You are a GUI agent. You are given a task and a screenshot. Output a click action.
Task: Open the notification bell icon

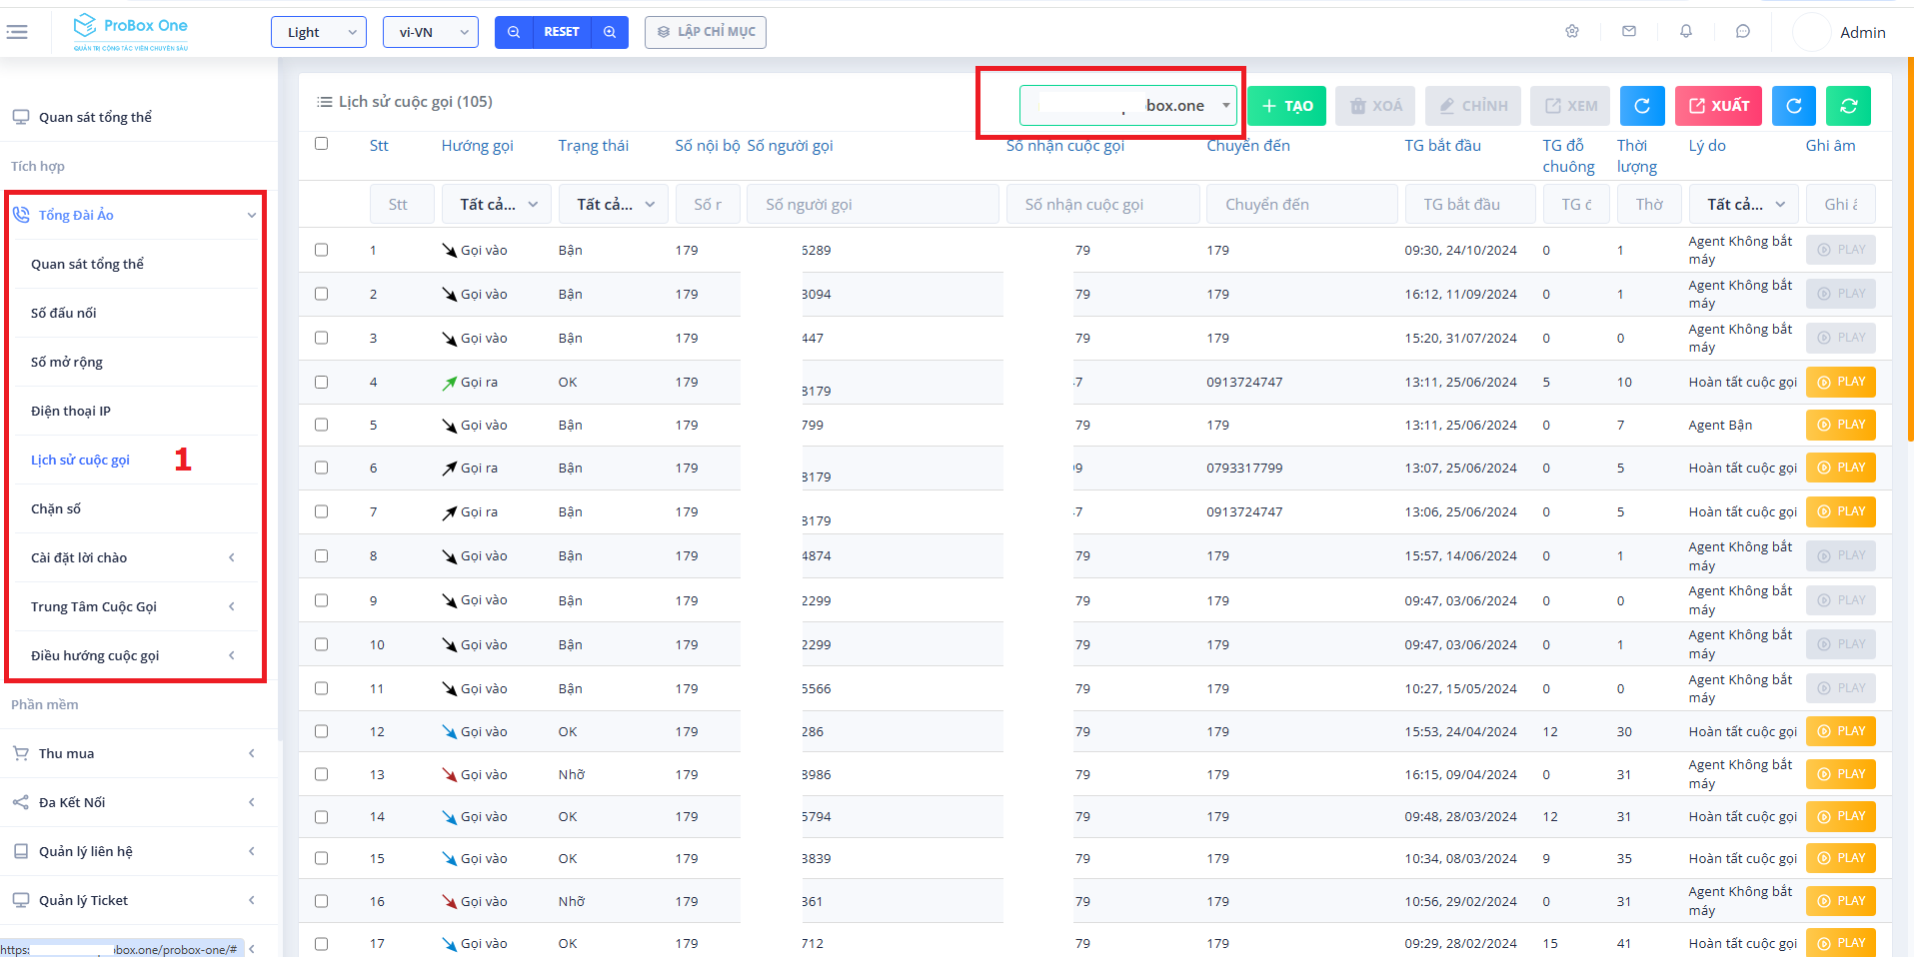1686,32
